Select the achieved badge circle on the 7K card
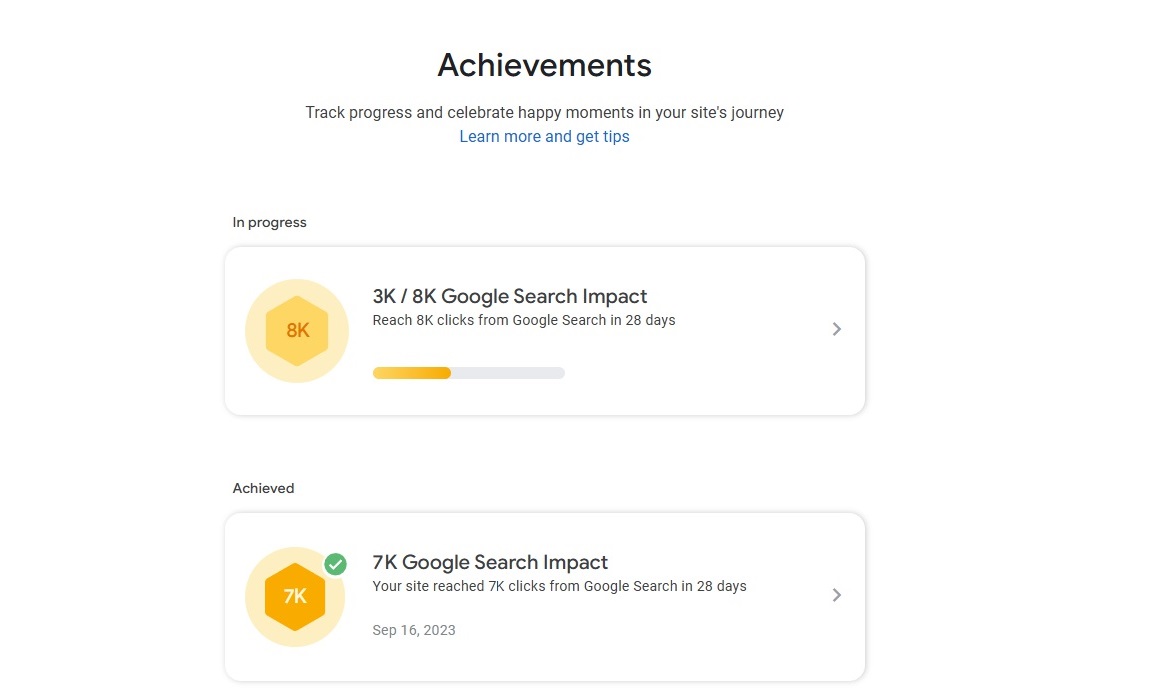1170x695 pixels. click(x=294, y=596)
